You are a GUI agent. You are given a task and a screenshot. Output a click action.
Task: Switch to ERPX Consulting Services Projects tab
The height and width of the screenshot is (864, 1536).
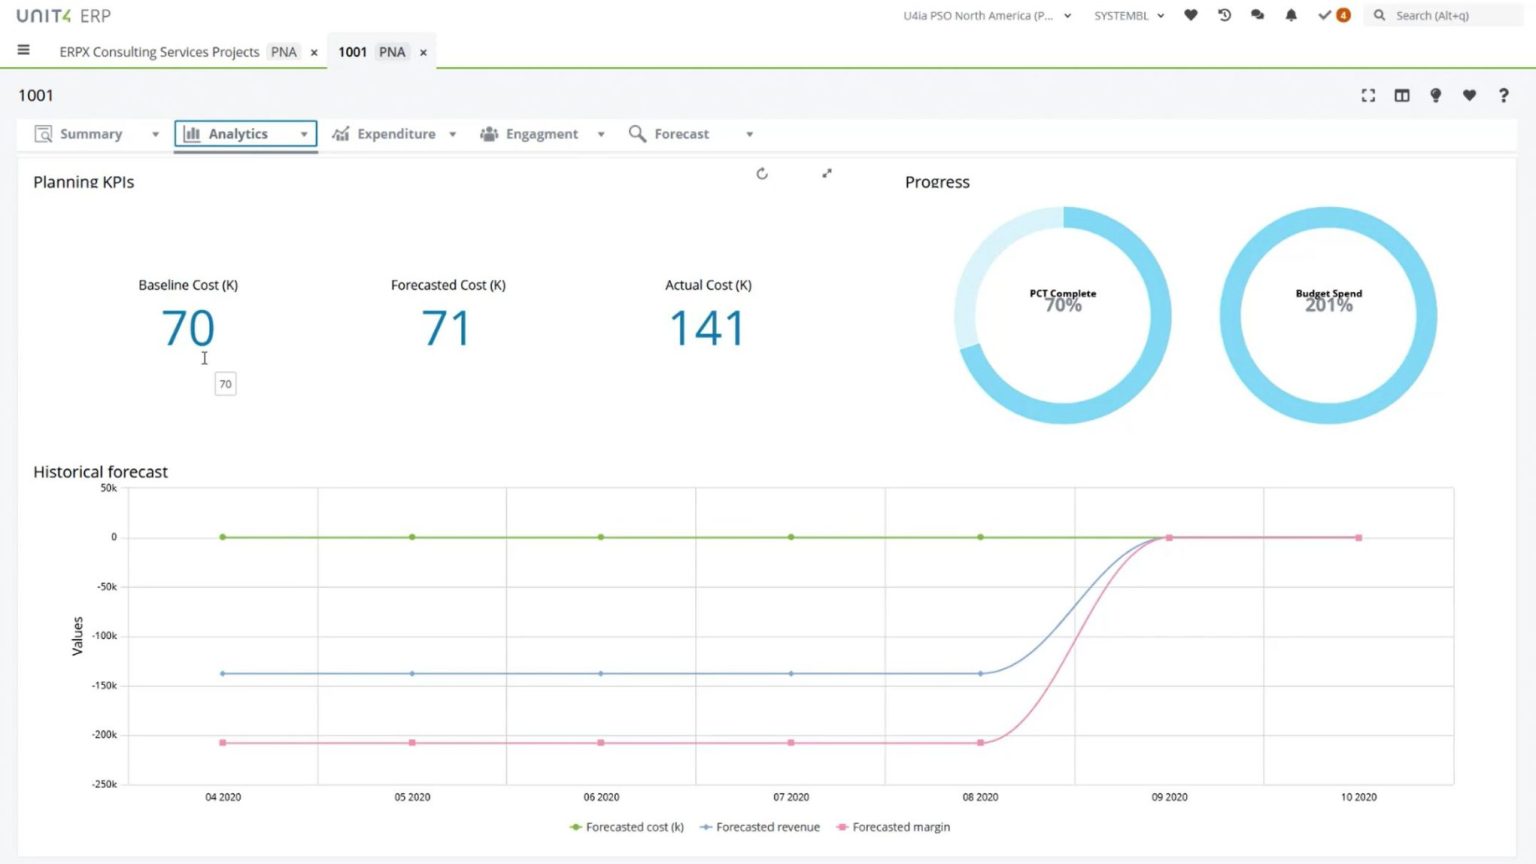[159, 52]
